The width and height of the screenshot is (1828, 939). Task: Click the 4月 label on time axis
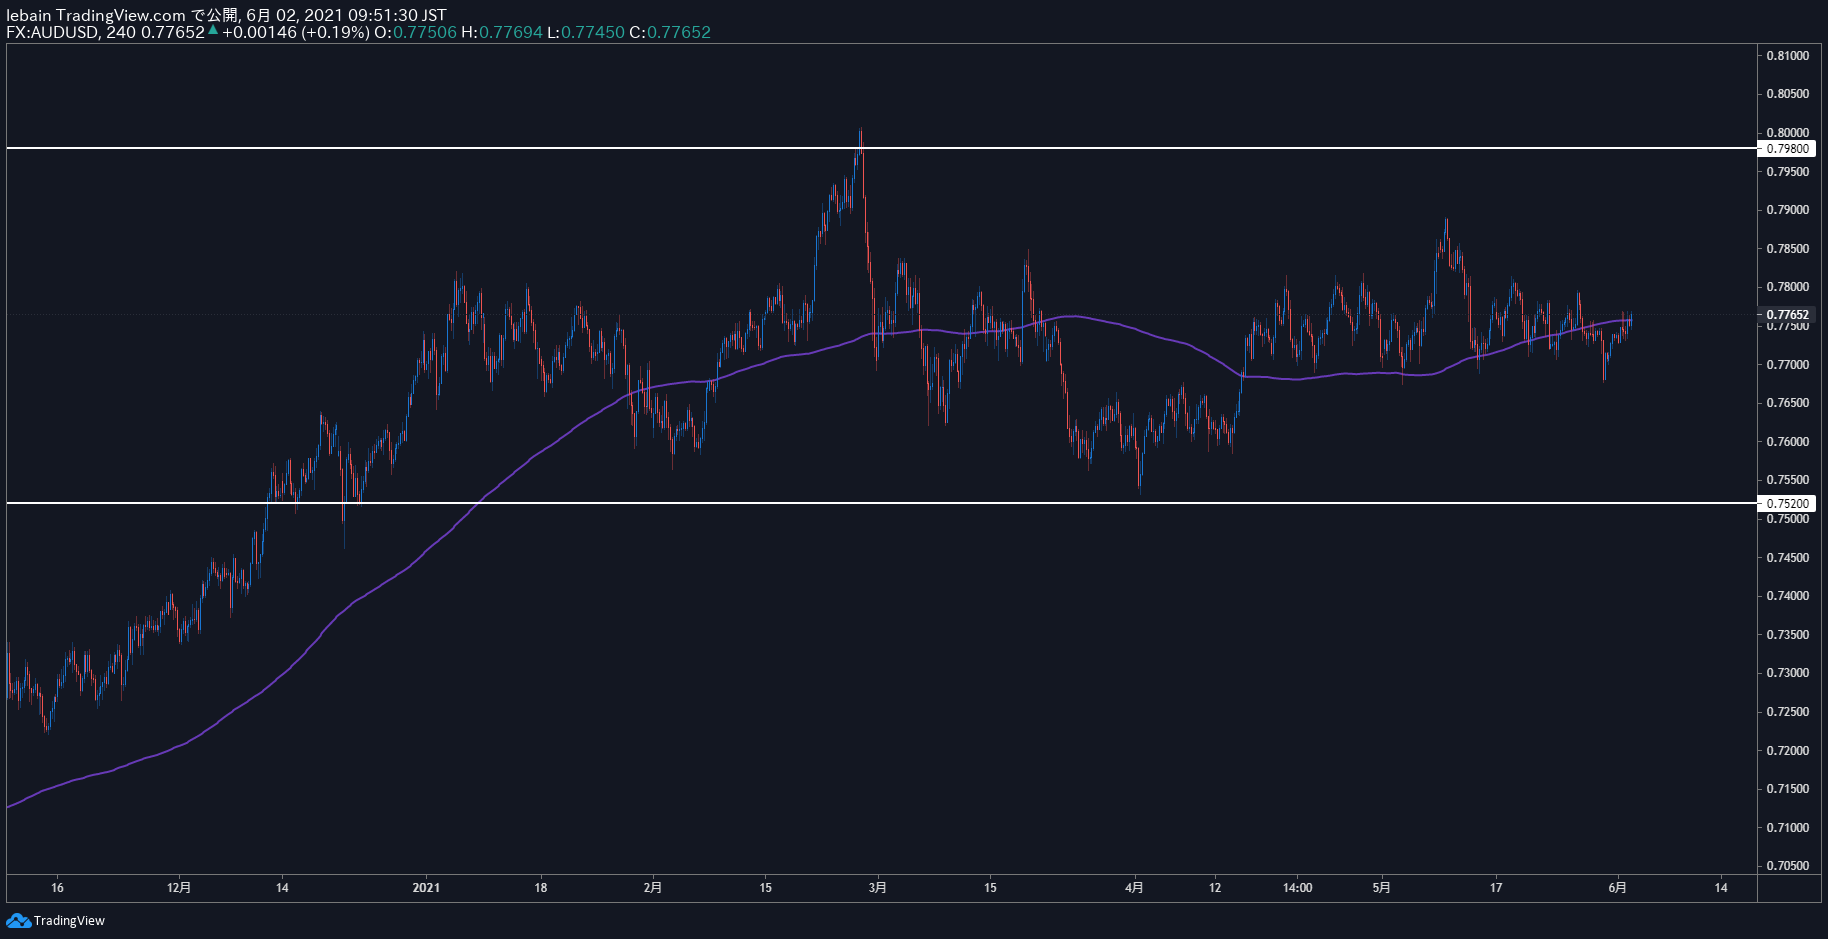[x=1134, y=888]
